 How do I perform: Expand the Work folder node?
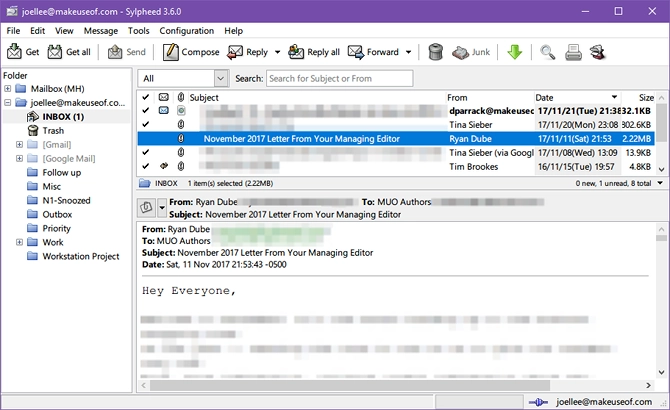pyautogui.click(x=19, y=242)
